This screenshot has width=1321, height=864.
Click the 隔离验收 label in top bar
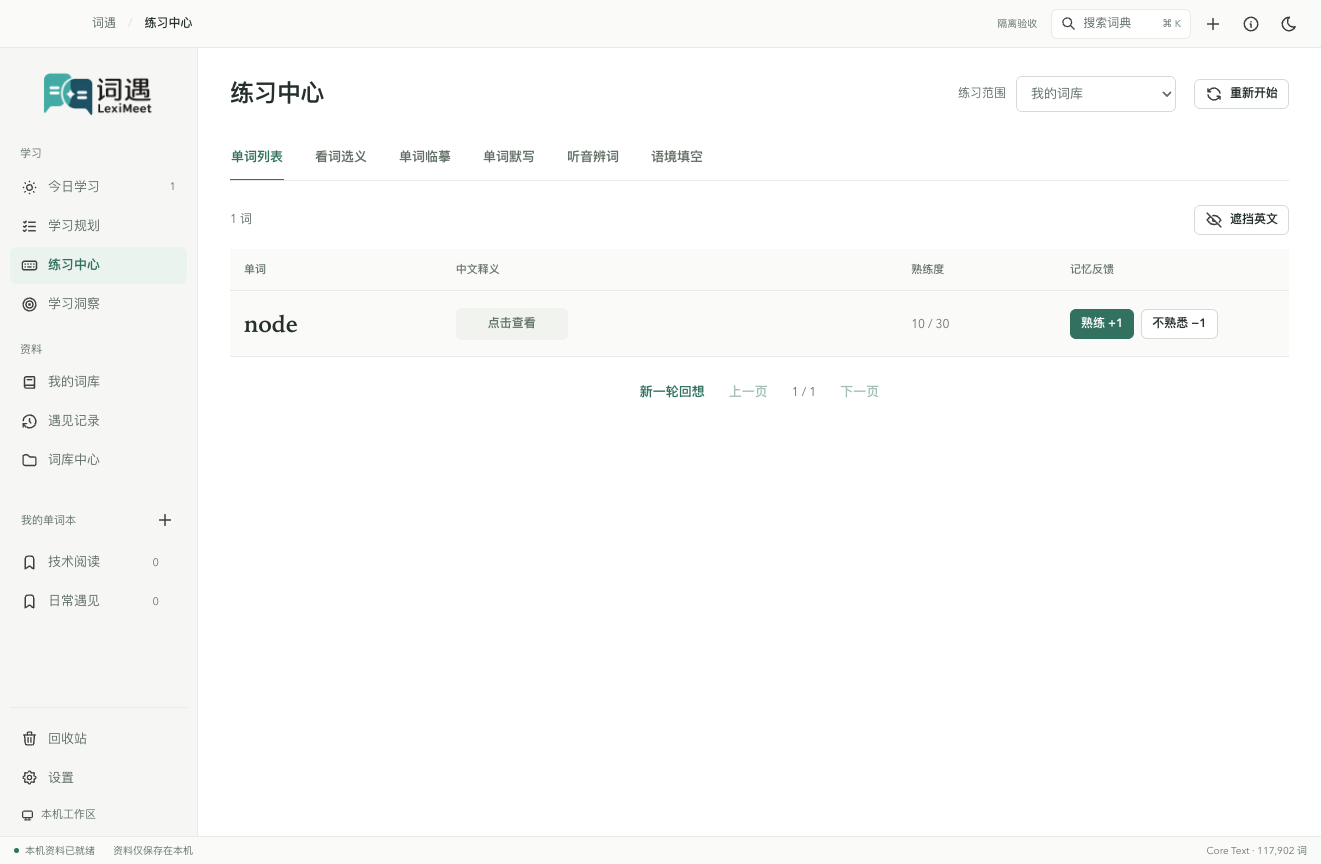[x=1017, y=24]
